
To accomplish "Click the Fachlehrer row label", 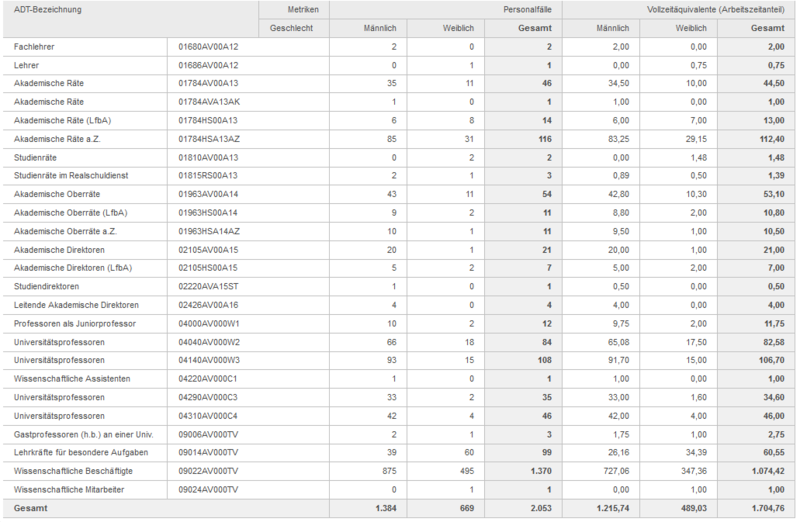I will click(36, 47).
